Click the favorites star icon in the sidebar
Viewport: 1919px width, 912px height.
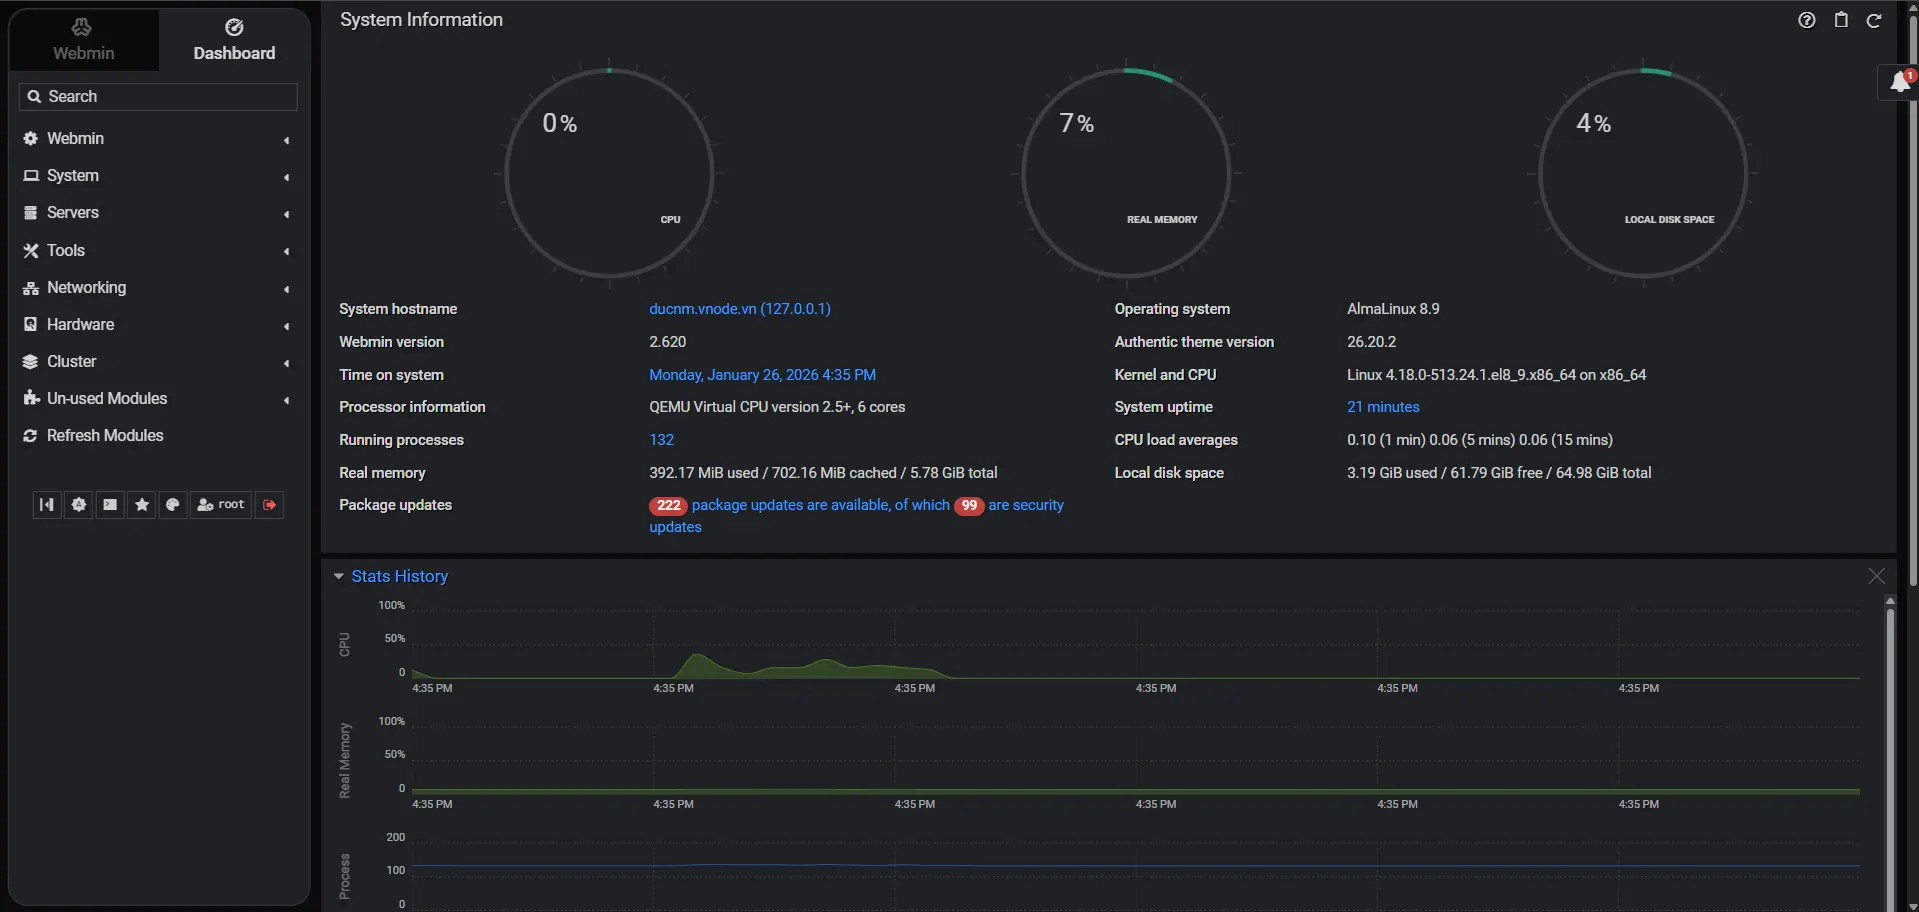(x=141, y=505)
